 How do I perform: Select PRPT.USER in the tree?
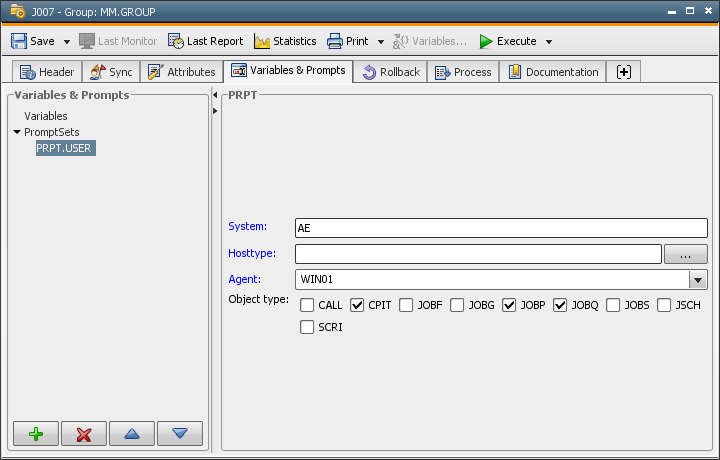click(65, 148)
